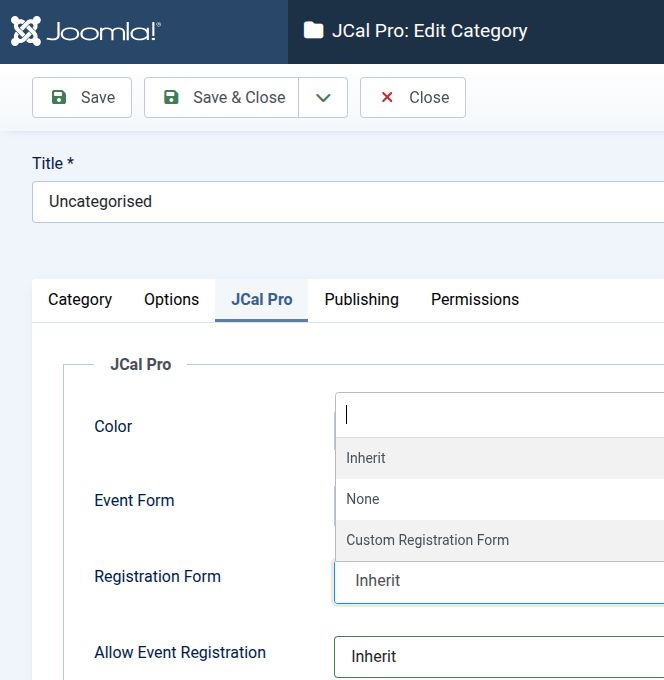Click the Save & Close button
The height and width of the screenshot is (680, 664).
click(x=221, y=98)
